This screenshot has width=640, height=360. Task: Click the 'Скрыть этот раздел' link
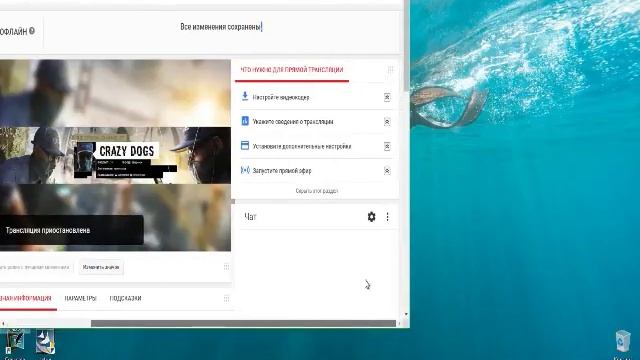(x=317, y=191)
